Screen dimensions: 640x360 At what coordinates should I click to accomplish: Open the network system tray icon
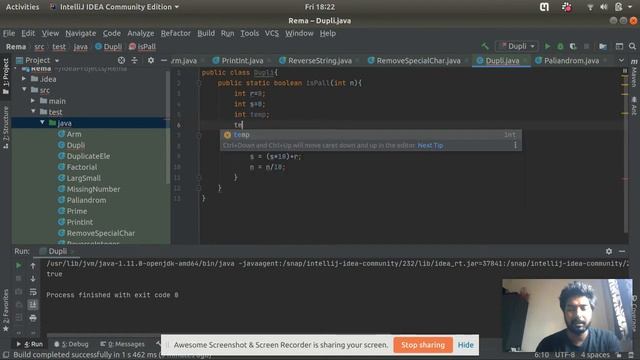click(590, 7)
